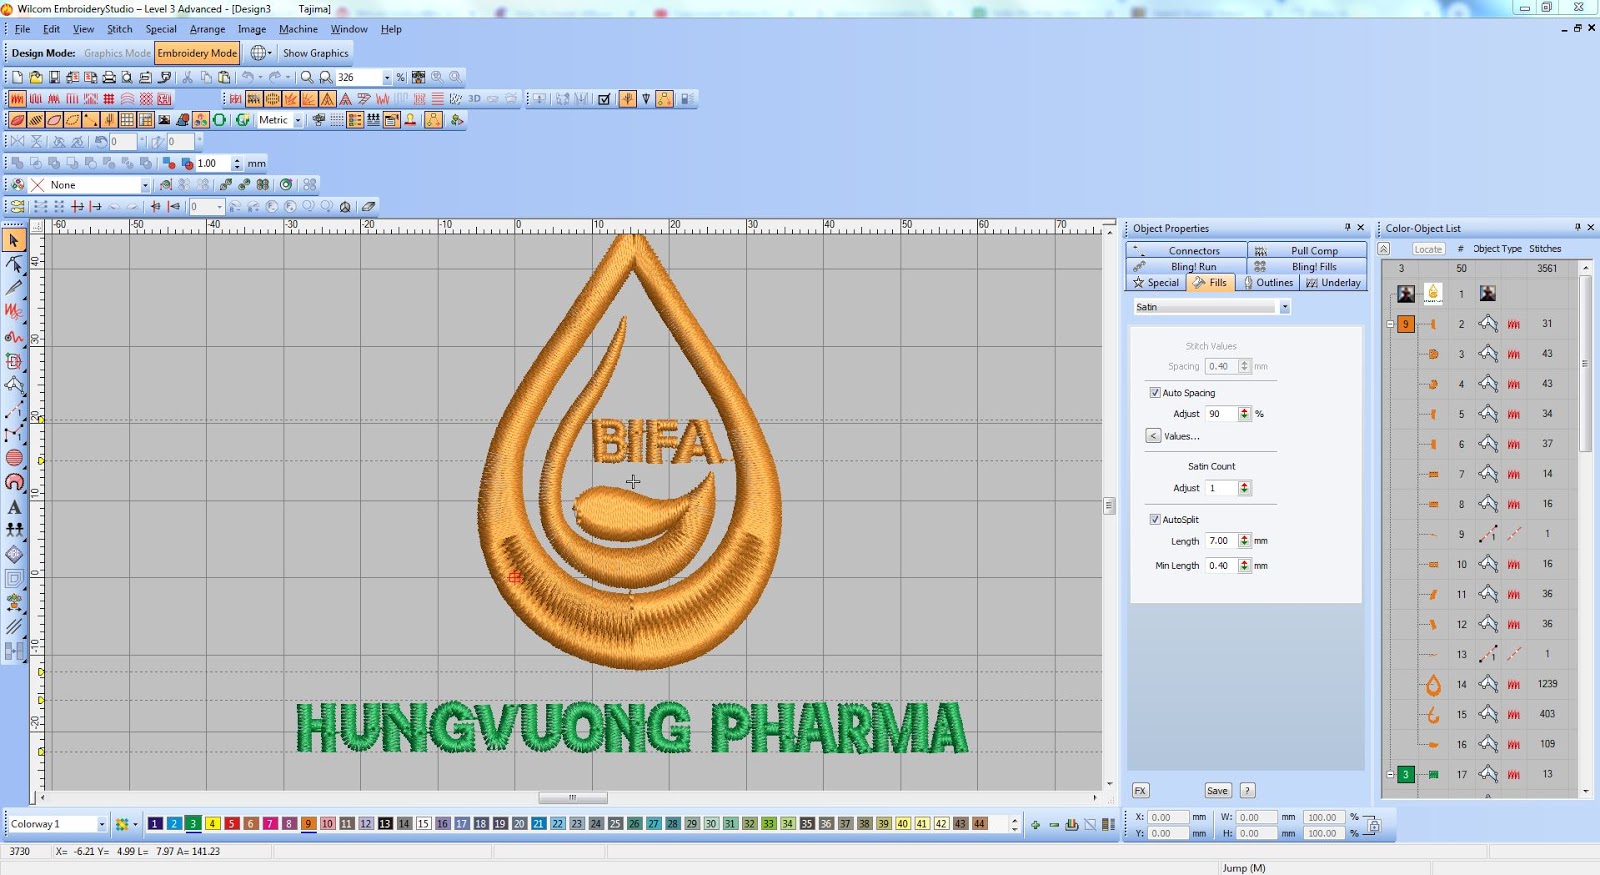Open a design file from folder
This screenshot has height=875, width=1600.
(36, 77)
